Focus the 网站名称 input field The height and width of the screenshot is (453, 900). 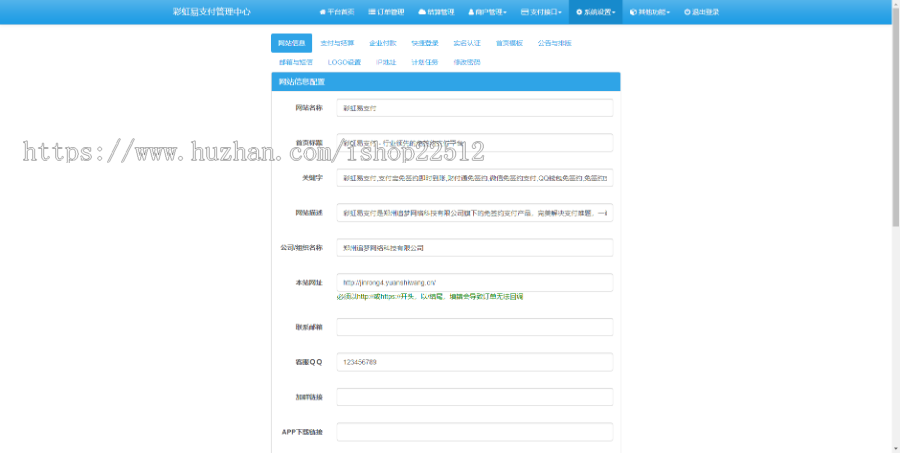(475, 108)
